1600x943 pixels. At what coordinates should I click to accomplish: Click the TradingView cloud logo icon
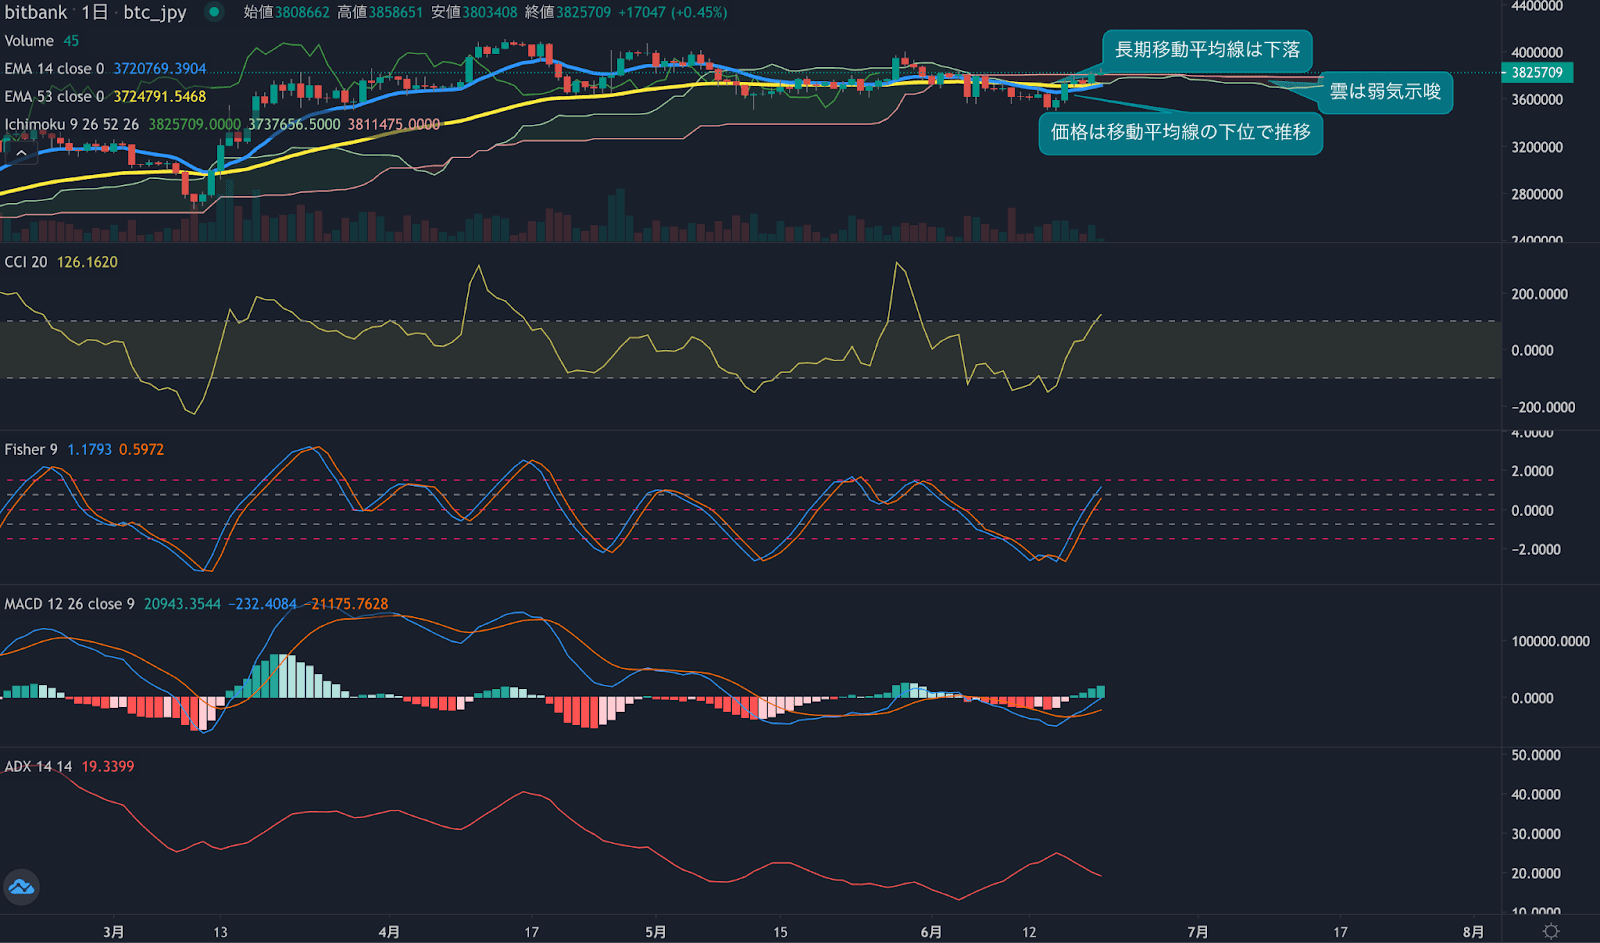pyautogui.click(x=21, y=887)
